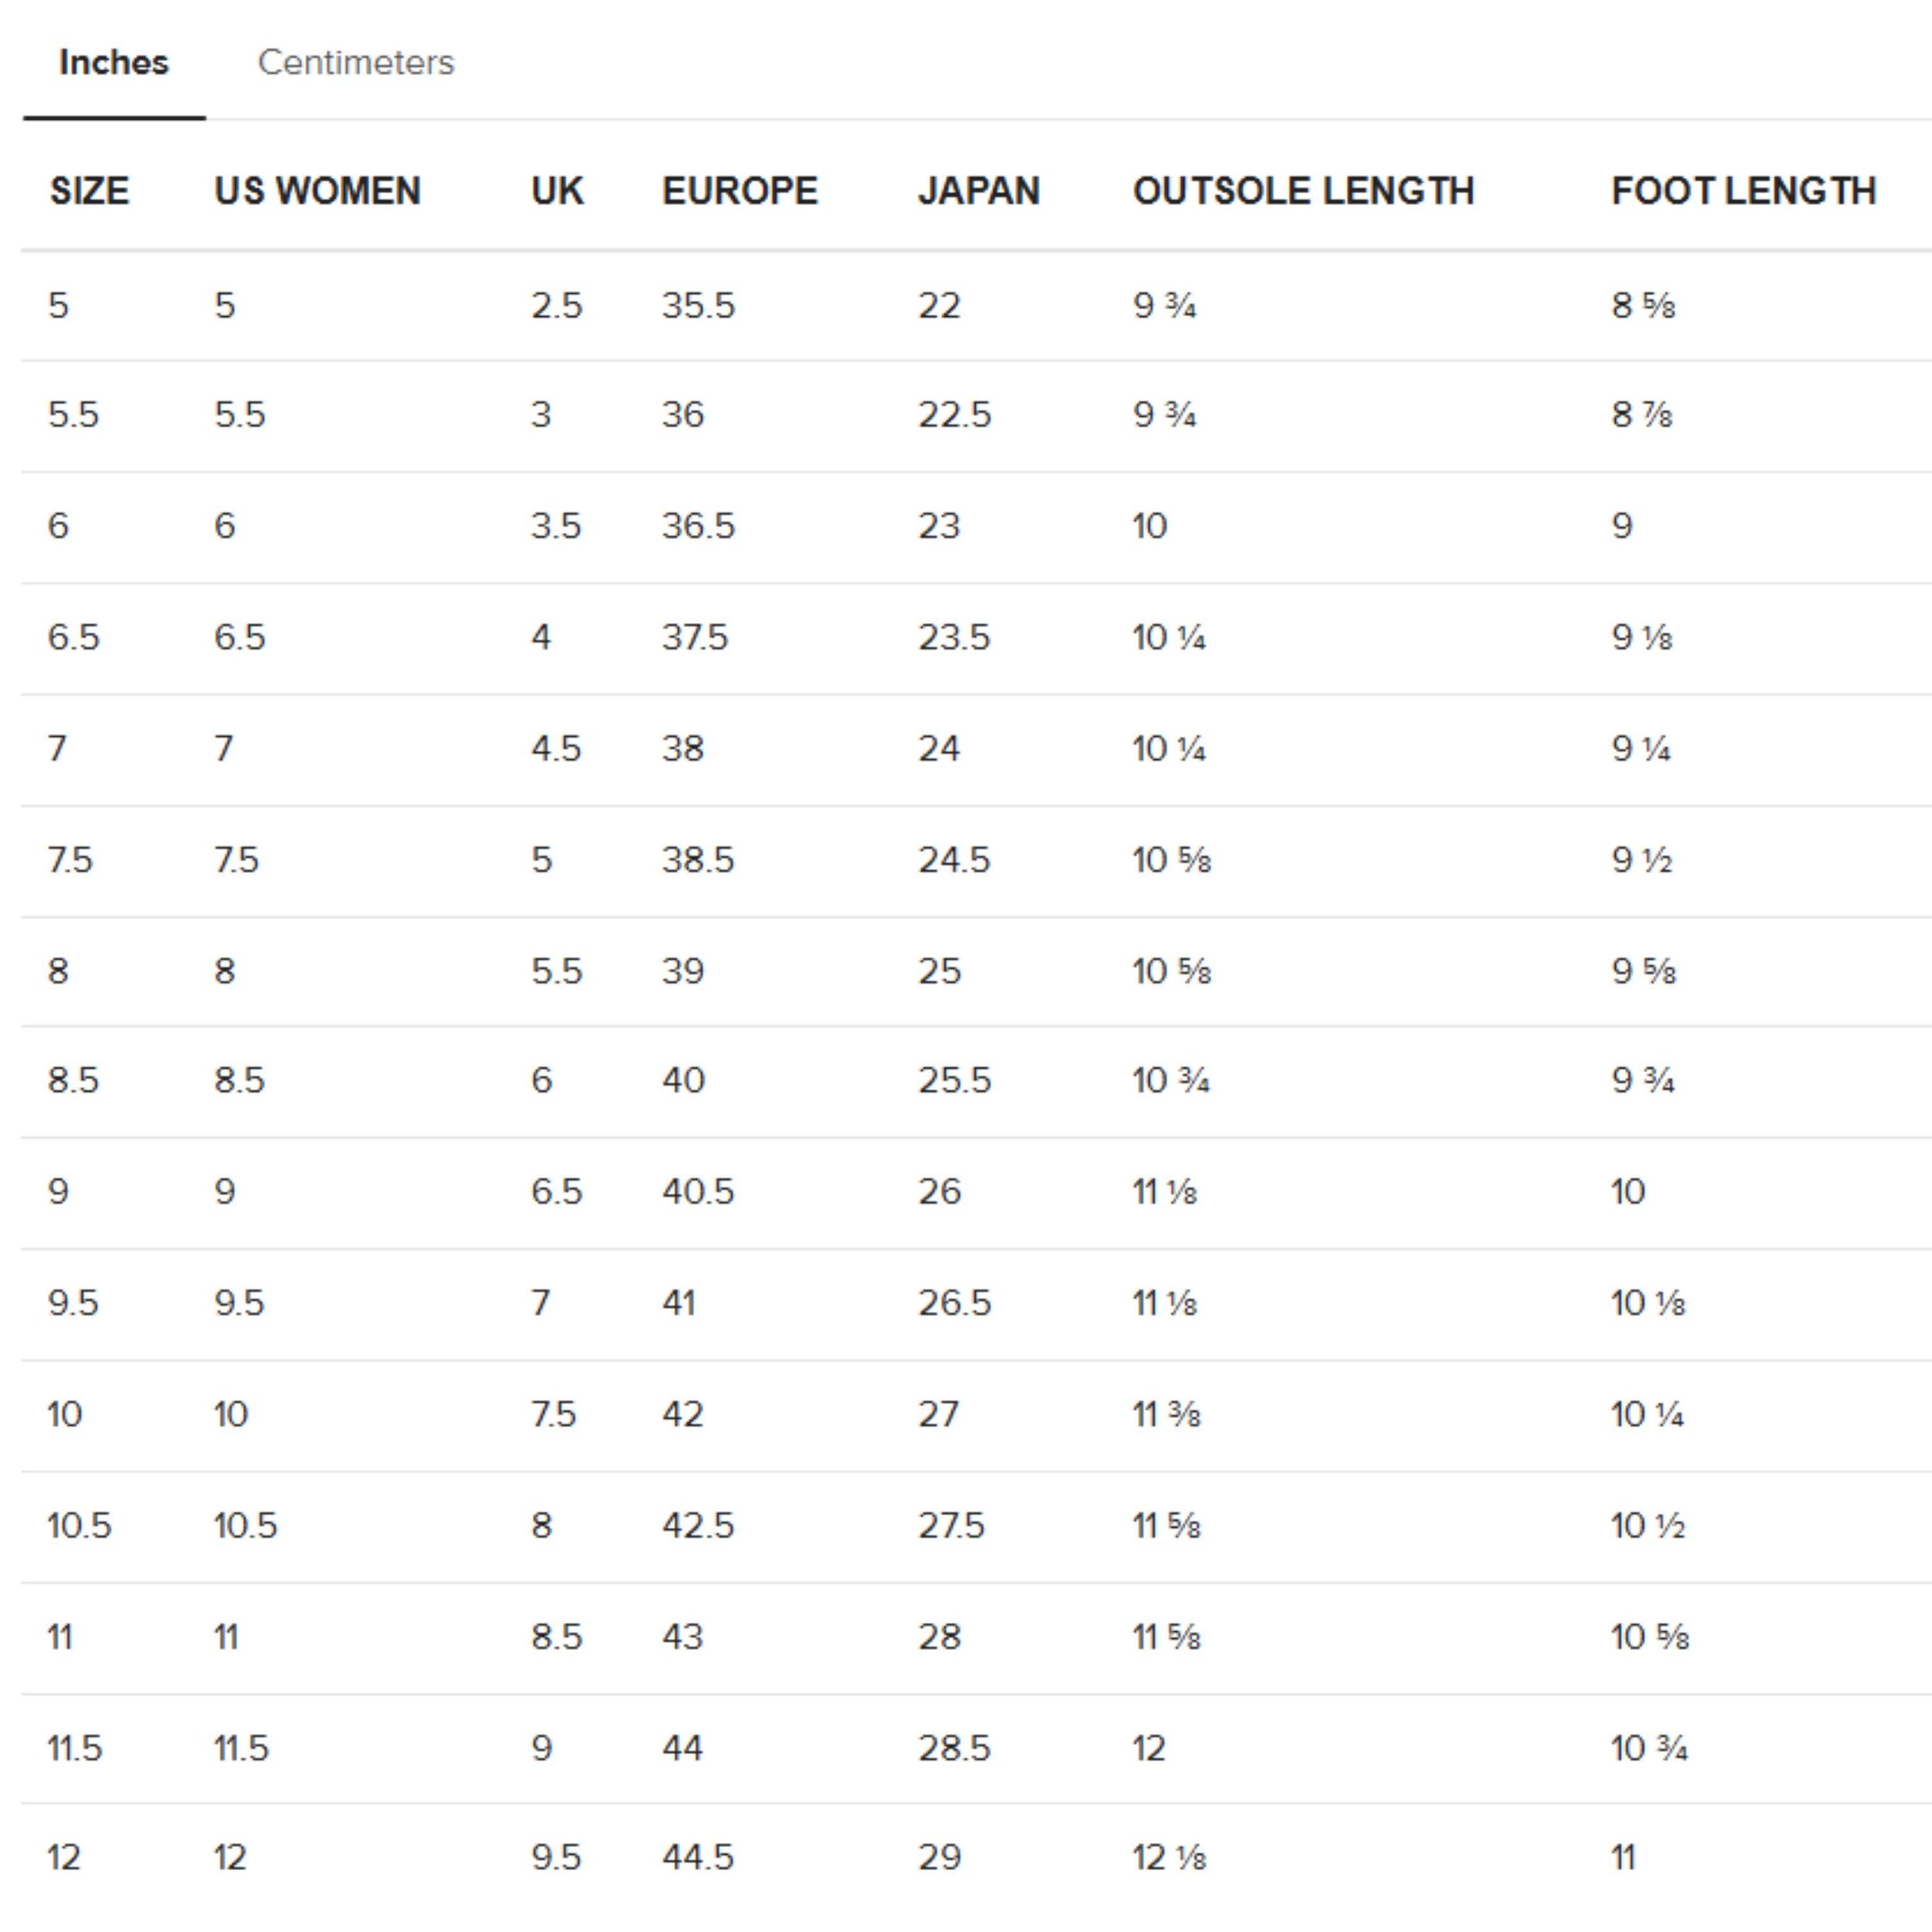Select the Inches tab

[x=114, y=62]
